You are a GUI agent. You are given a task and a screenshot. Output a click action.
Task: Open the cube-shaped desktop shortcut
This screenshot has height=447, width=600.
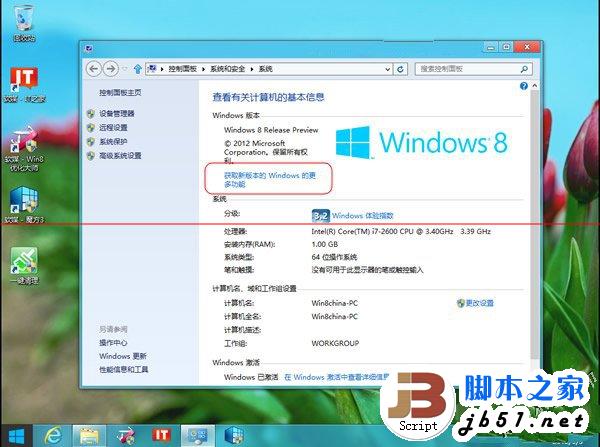pos(24,204)
